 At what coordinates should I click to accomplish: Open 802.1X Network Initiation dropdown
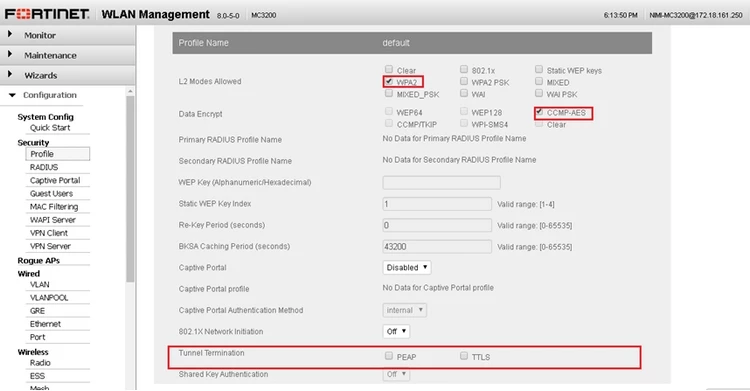(396, 331)
